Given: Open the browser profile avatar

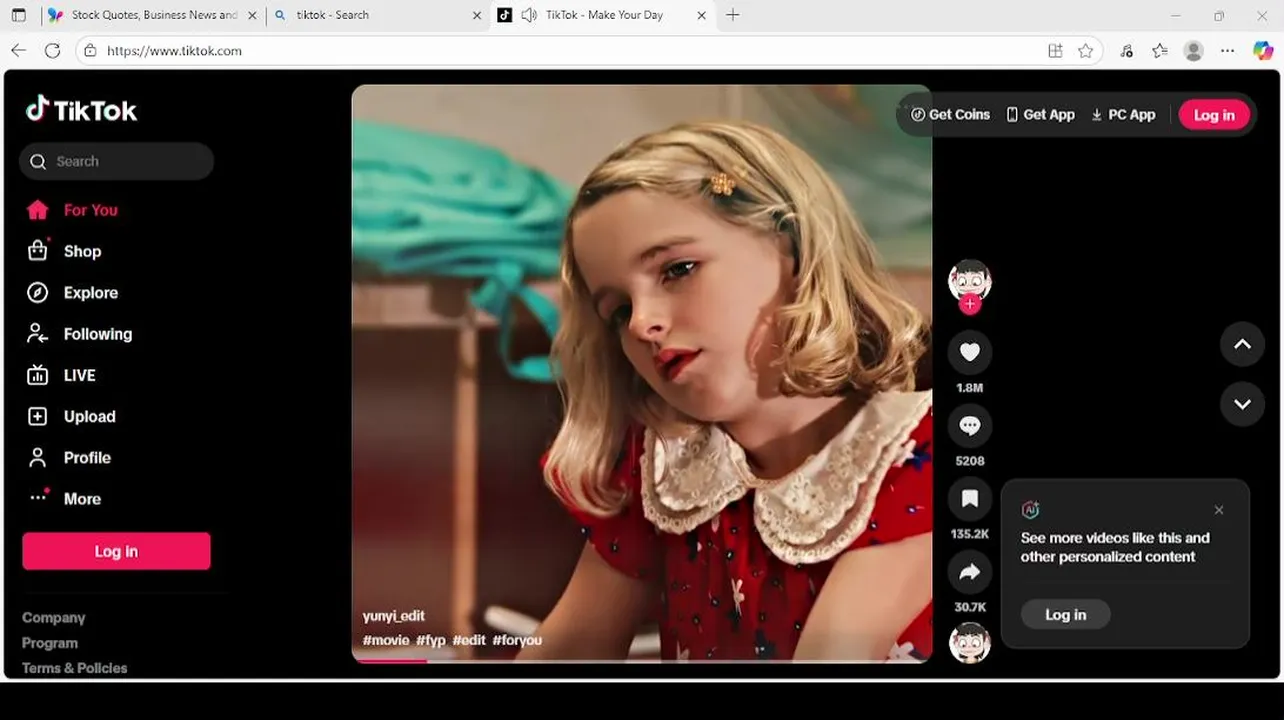Looking at the screenshot, I should click(1193, 51).
